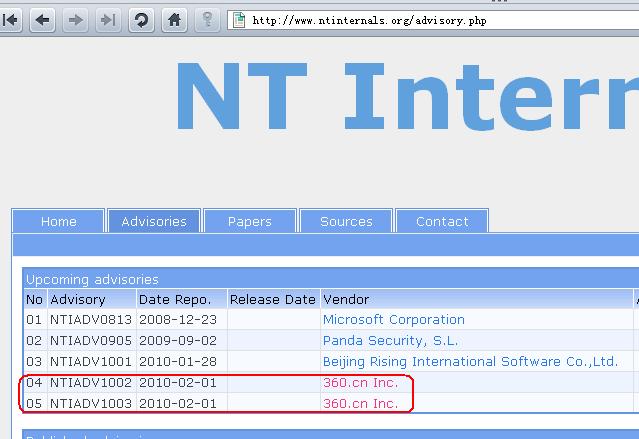Open Beijing Rising International Software link
This screenshot has width=639, height=439.
click(470, 361)
